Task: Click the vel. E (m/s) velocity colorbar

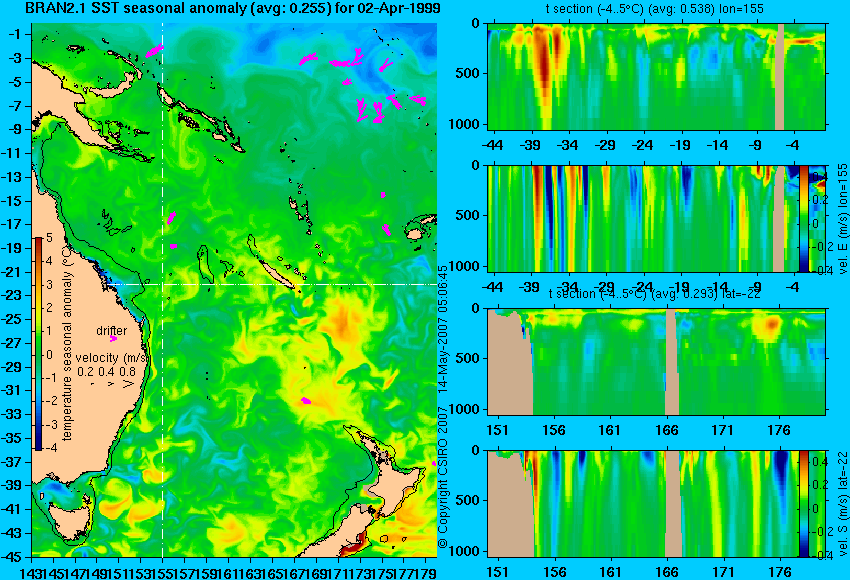Action: coord(804,218)
